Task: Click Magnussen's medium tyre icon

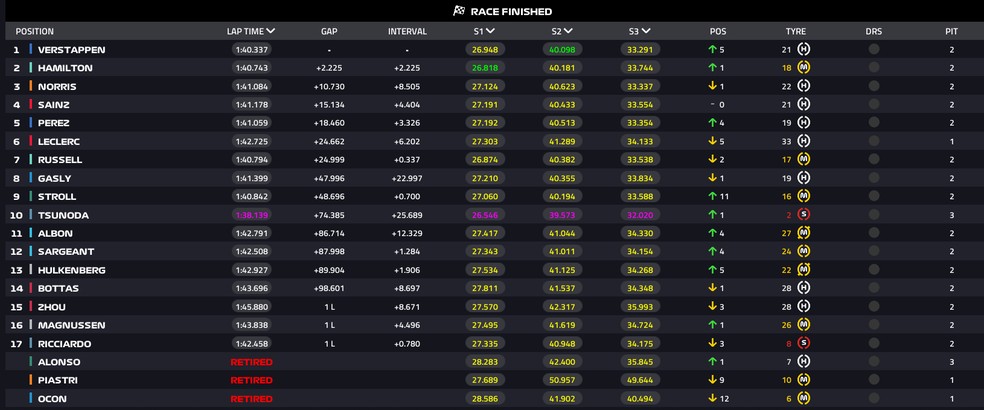Action: [803, 325]
